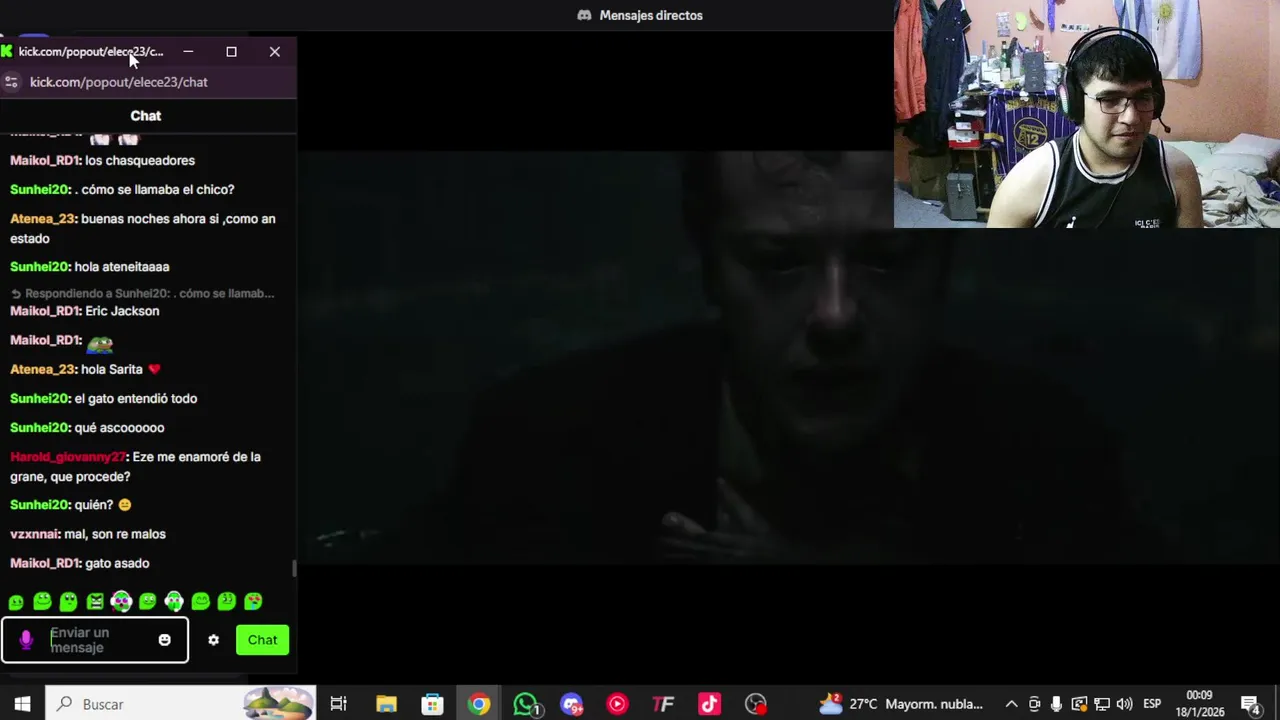Insert the headphones emote with purple eyes
This screenshot has width=1280, height=720.
pos(121,601)
